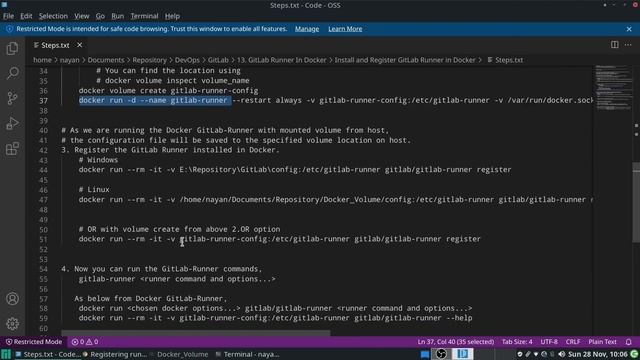Switch to Registering run... taskbar window
This screenshot has width=640, height=360.
115,354
